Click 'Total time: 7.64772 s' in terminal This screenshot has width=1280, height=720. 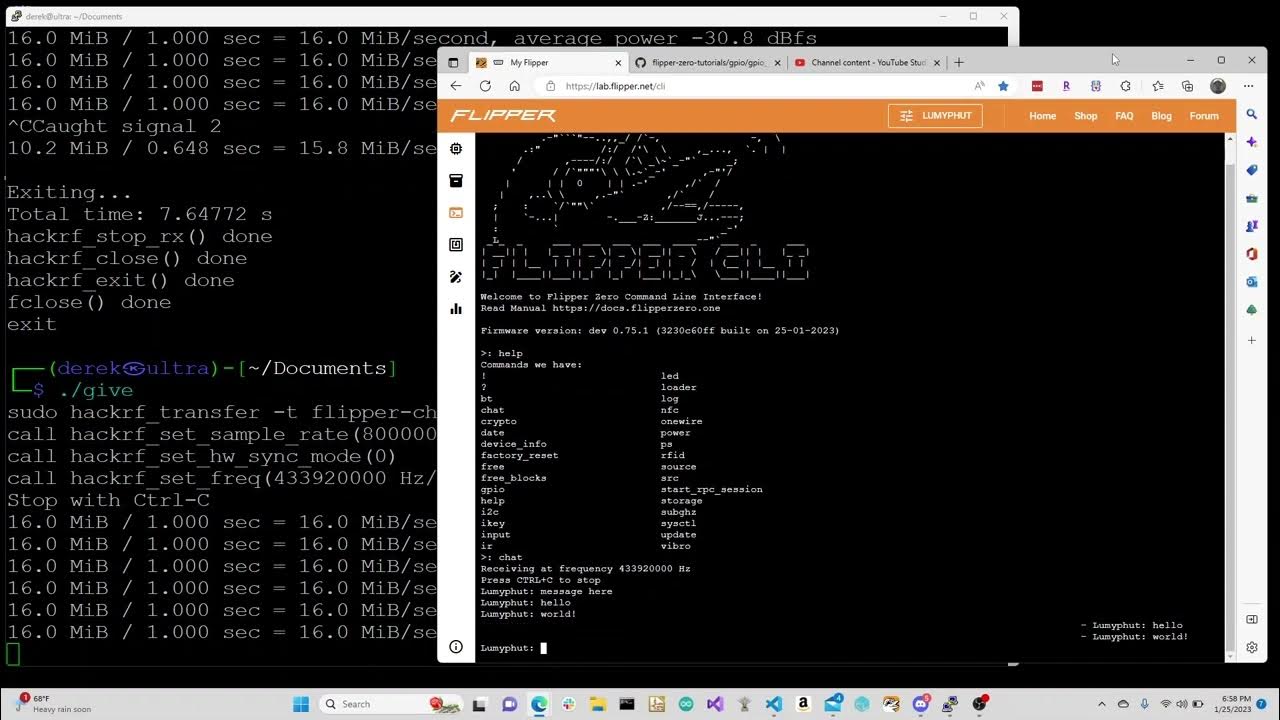[x=139, y=214]
